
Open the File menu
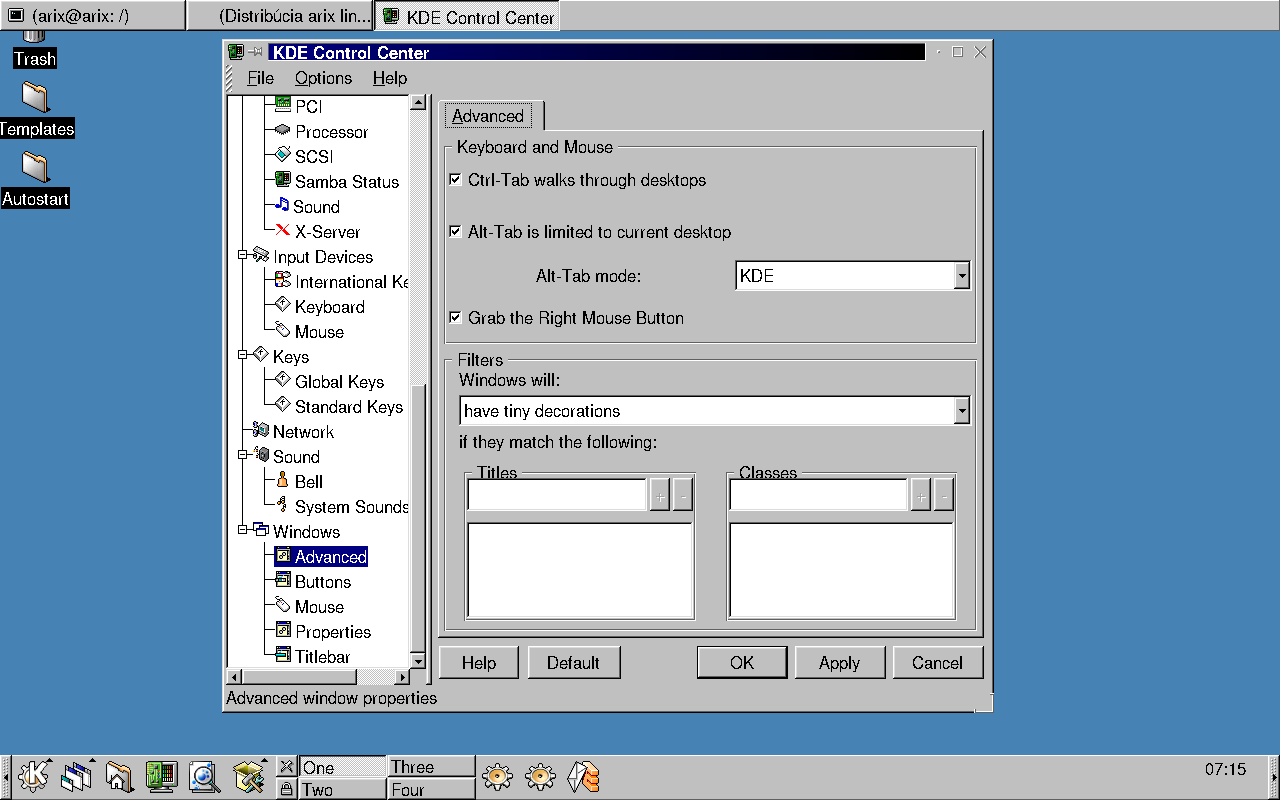(x=260, y=78)
